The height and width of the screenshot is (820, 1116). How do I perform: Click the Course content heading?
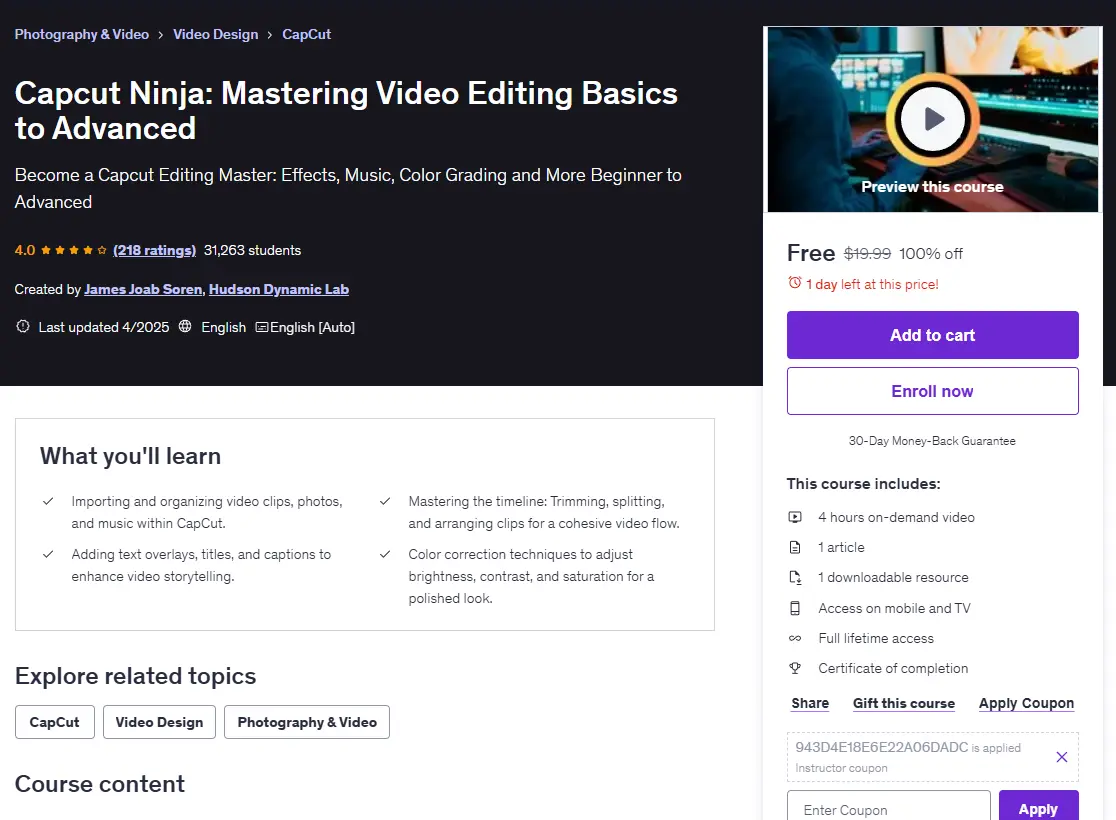(x=100, y=784)
